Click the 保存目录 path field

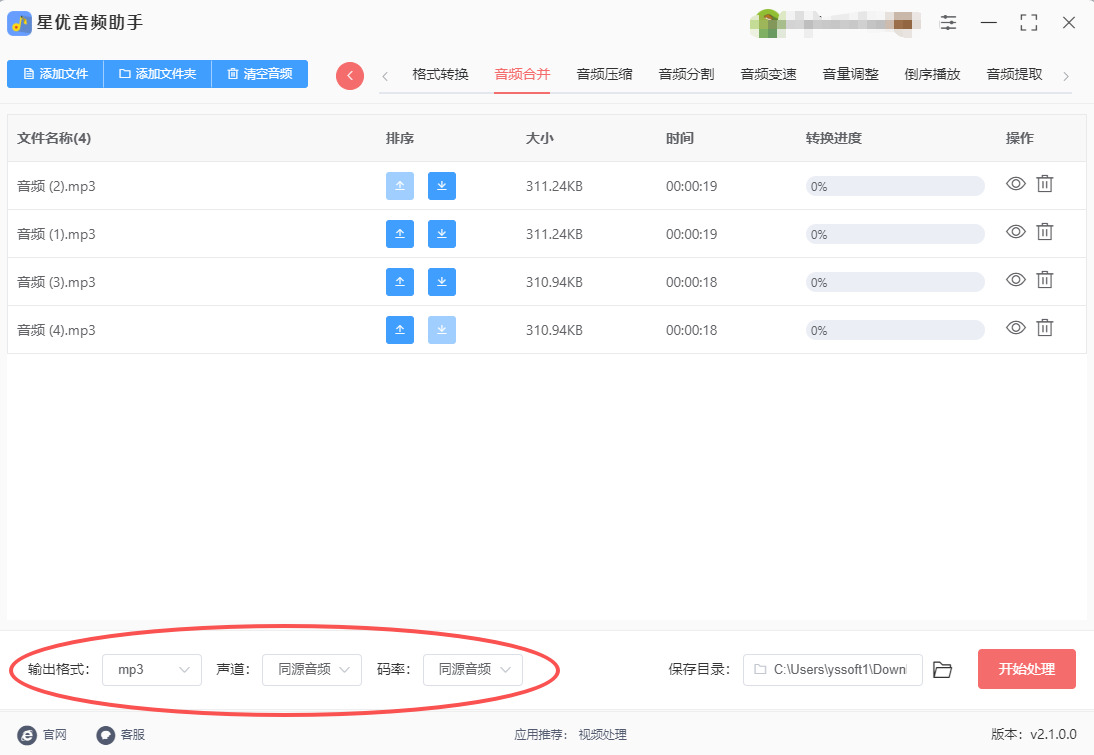[832, 670]
